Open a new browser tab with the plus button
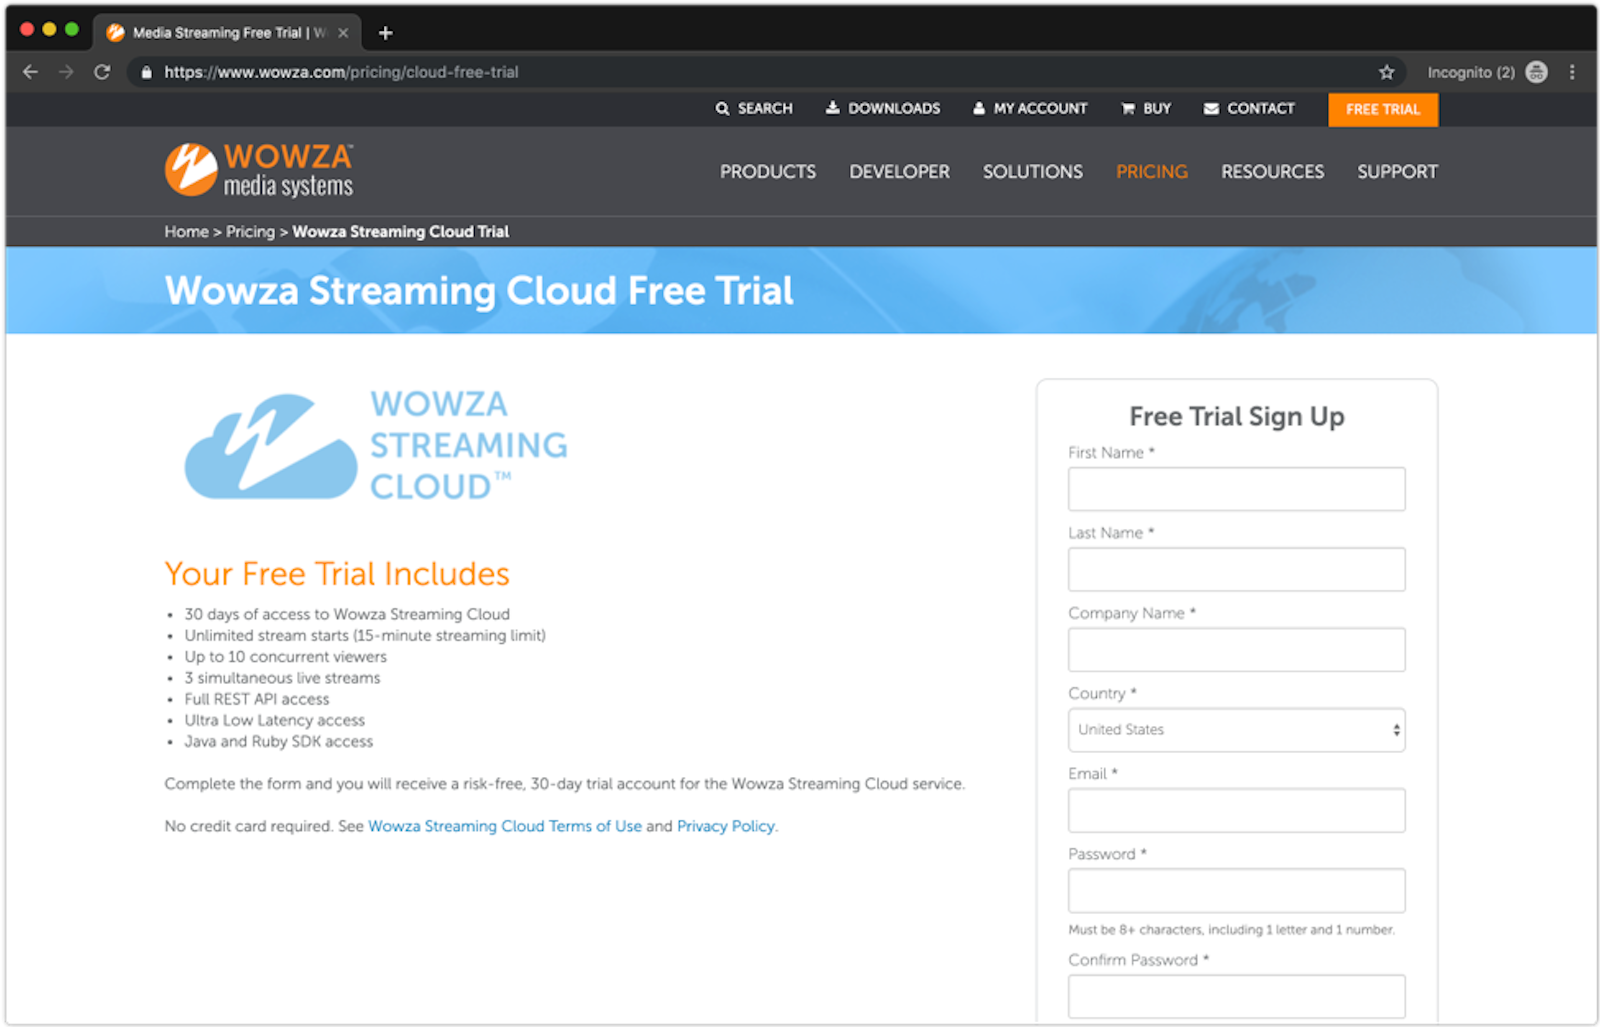 385,31
